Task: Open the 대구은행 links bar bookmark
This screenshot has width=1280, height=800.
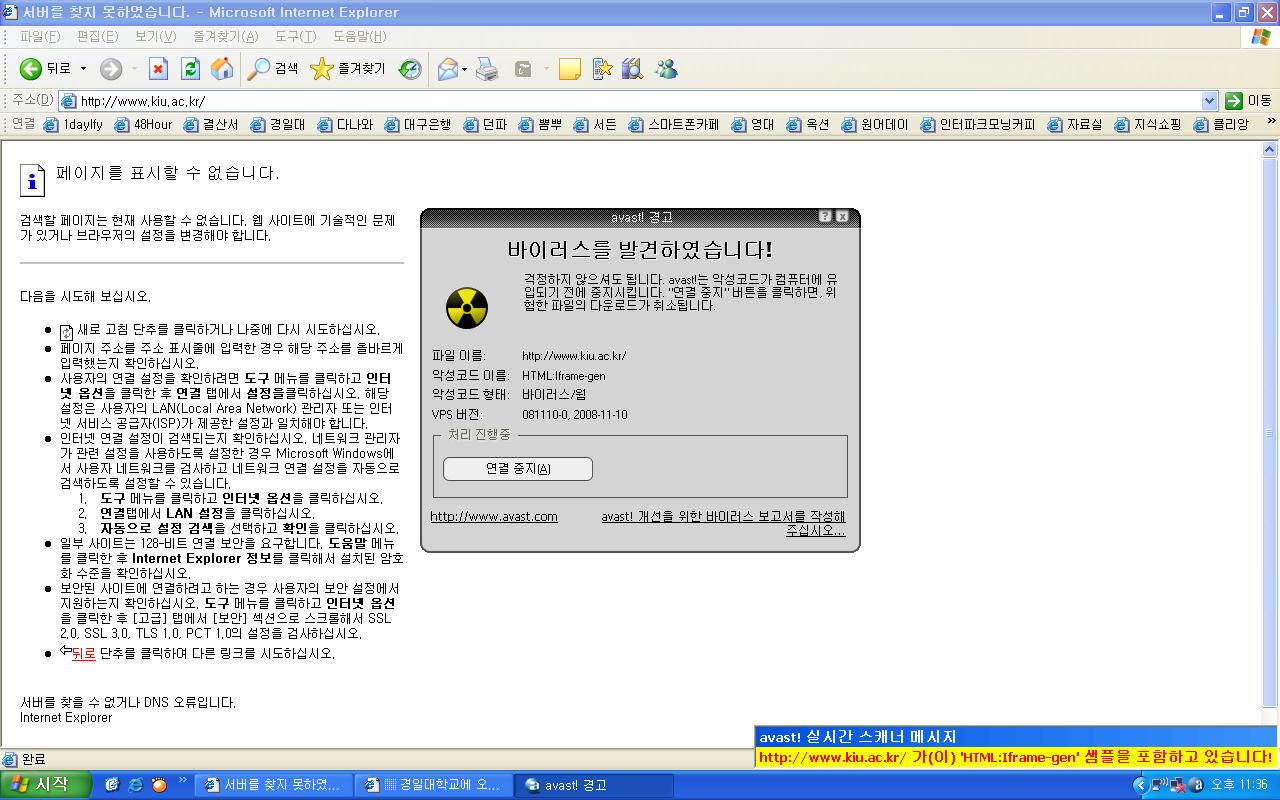Action: 418,125
